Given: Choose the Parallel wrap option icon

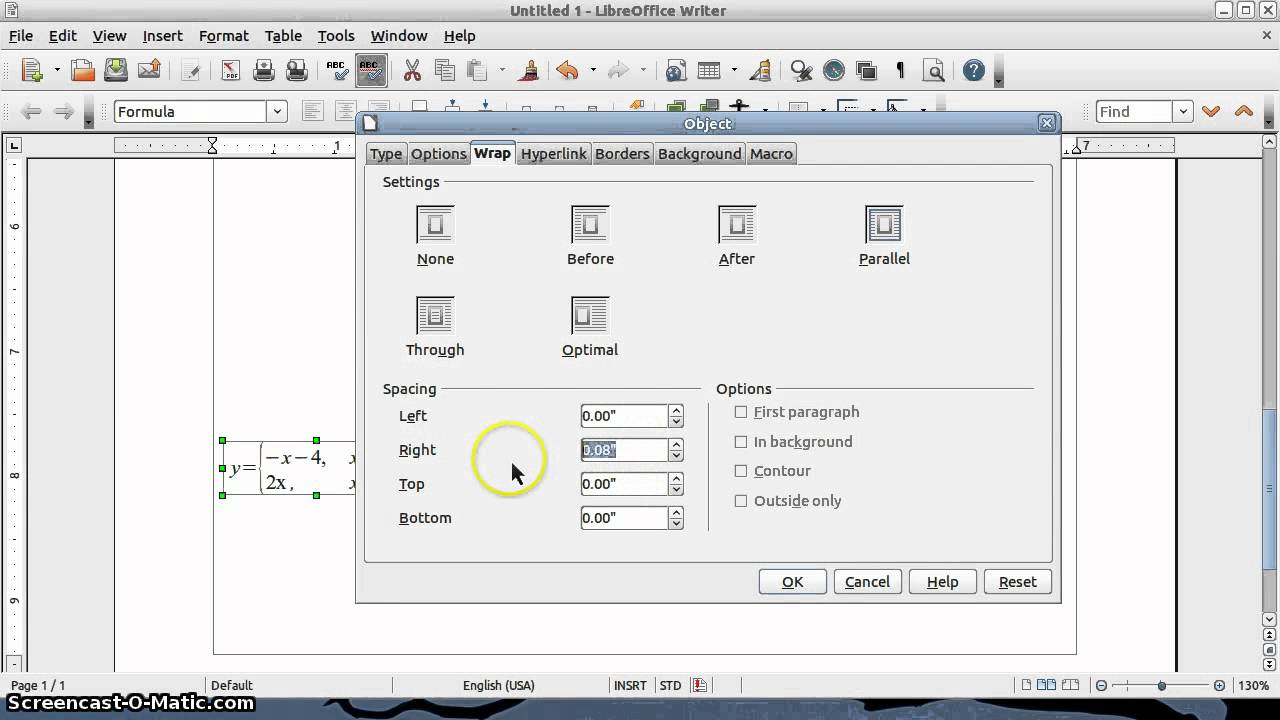Looking at the screenshot, I should [x=884, y=225].
